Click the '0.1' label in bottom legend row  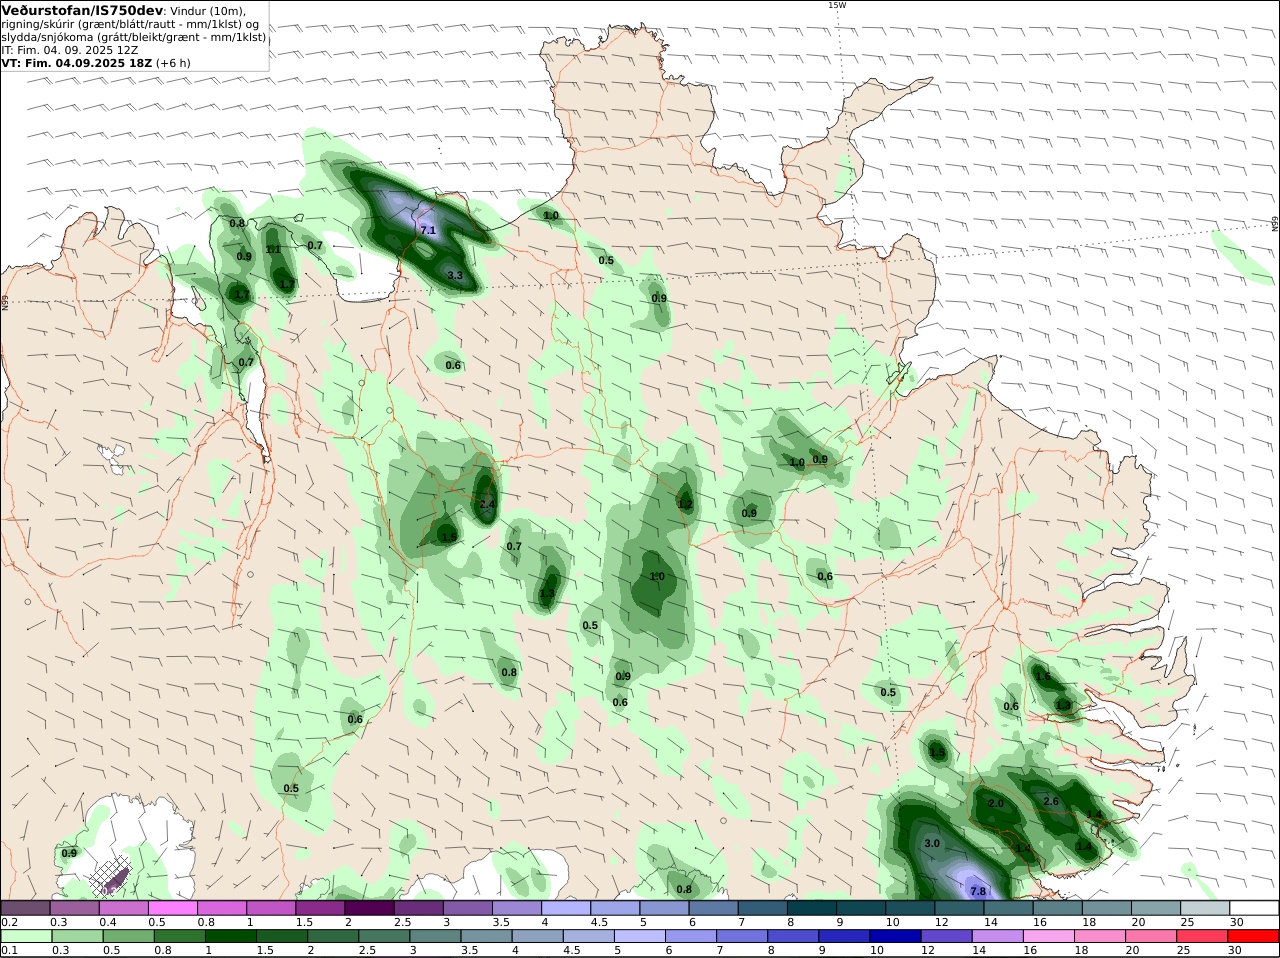tap(9, 950)
